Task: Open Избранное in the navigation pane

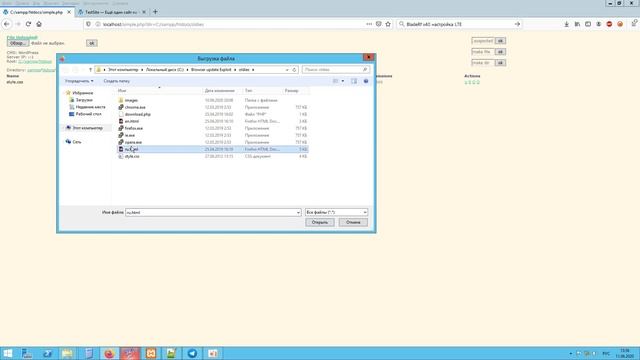Action: pyautogui.click(x=82, y=93)
